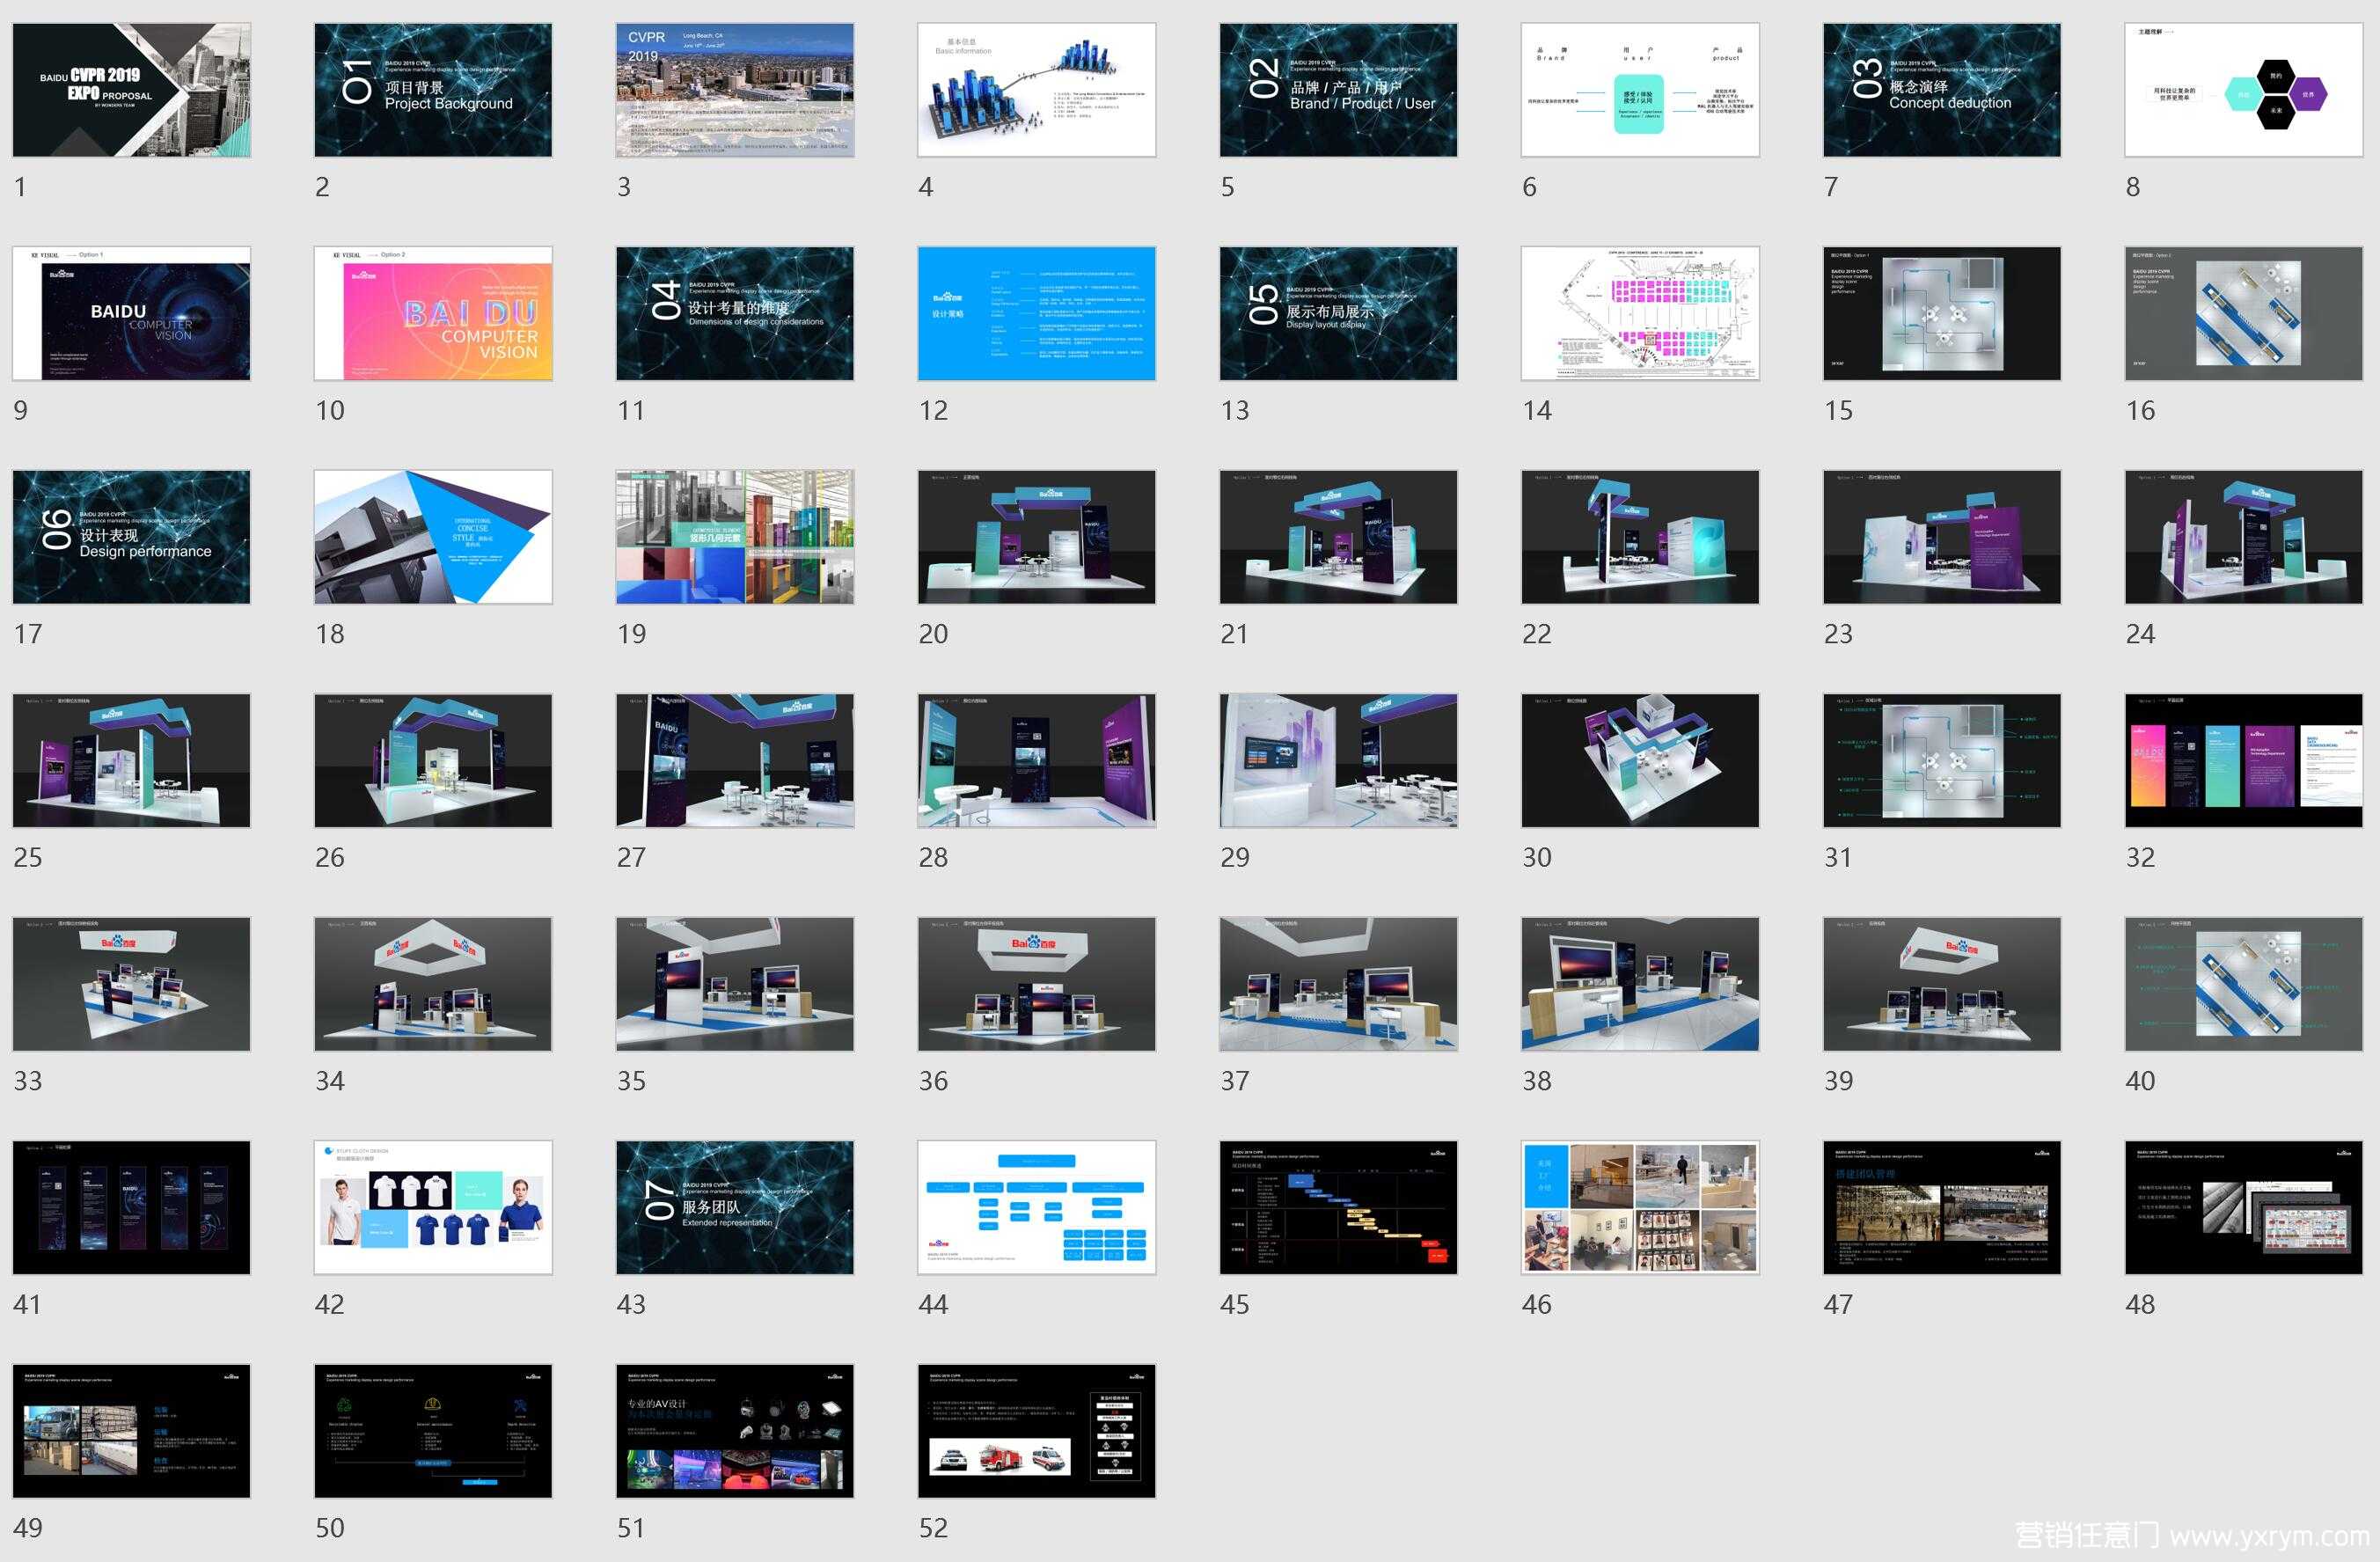The height and width of the screenshot is (1562, 2380).
Task: Select slide 25 booth render
Action: tap(131, 760)
